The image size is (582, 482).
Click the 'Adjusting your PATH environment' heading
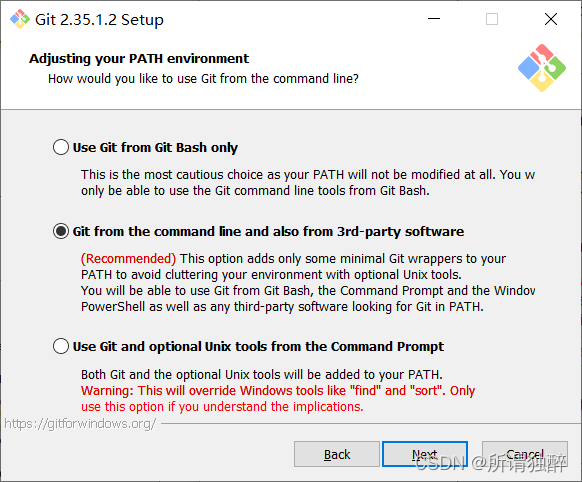[x=139, y=59]
